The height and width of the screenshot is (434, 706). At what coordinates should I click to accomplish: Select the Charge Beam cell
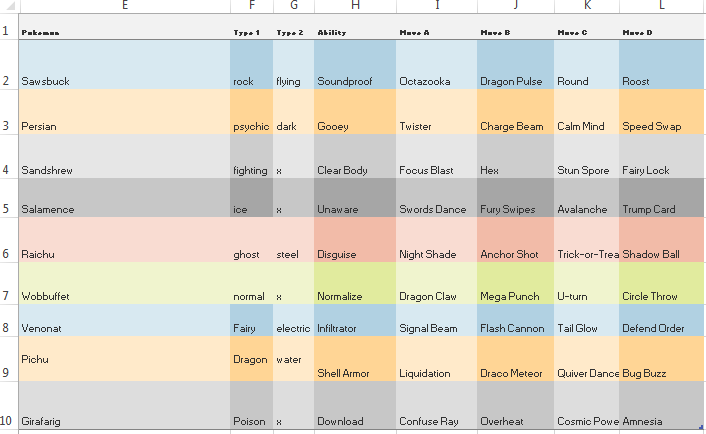point(516,112)
